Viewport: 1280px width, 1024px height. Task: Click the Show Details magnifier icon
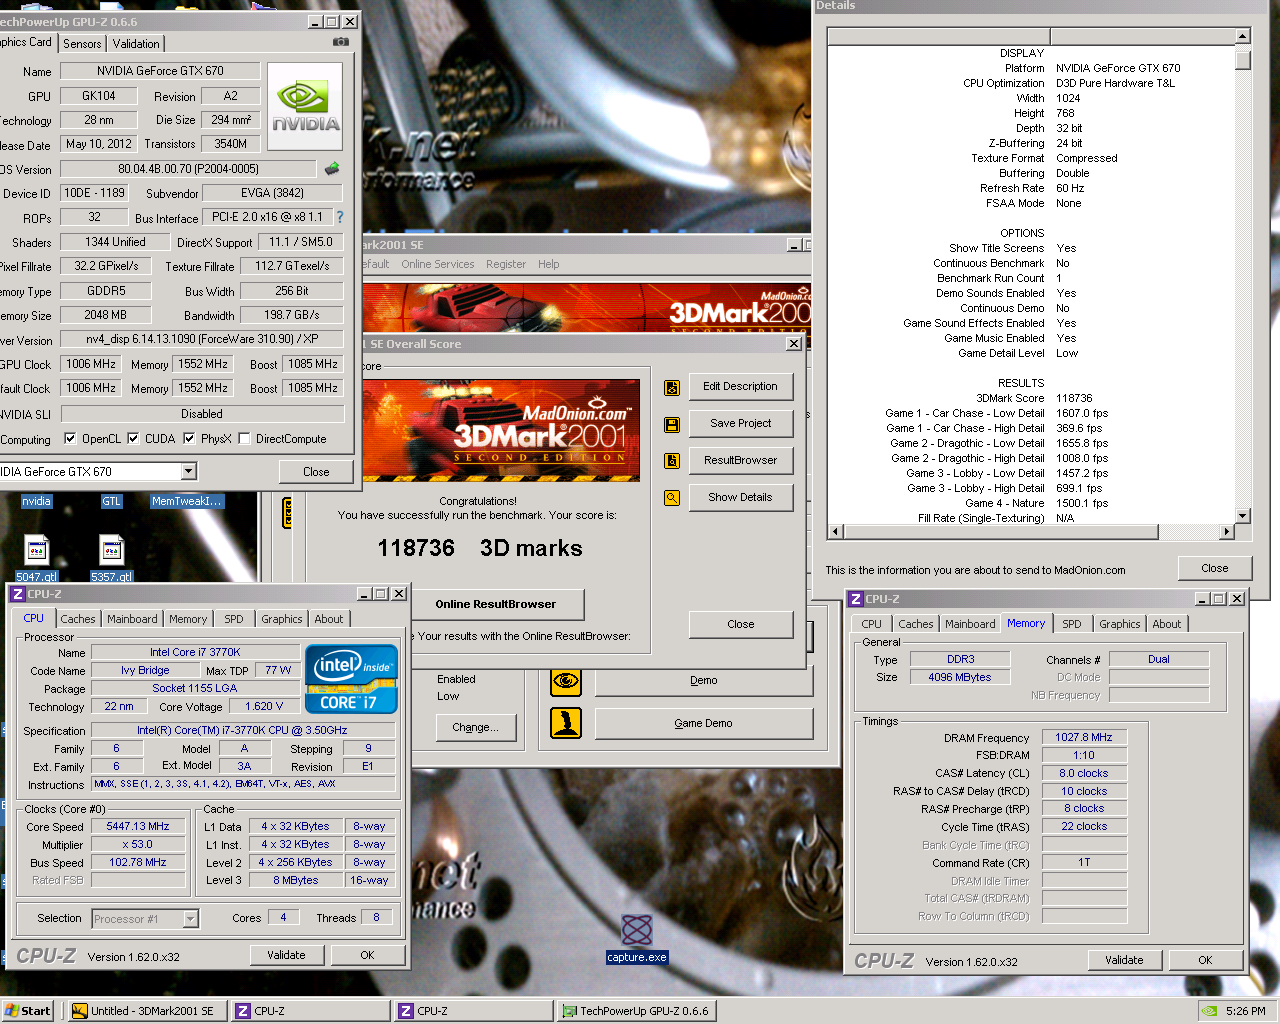point(672,498)
